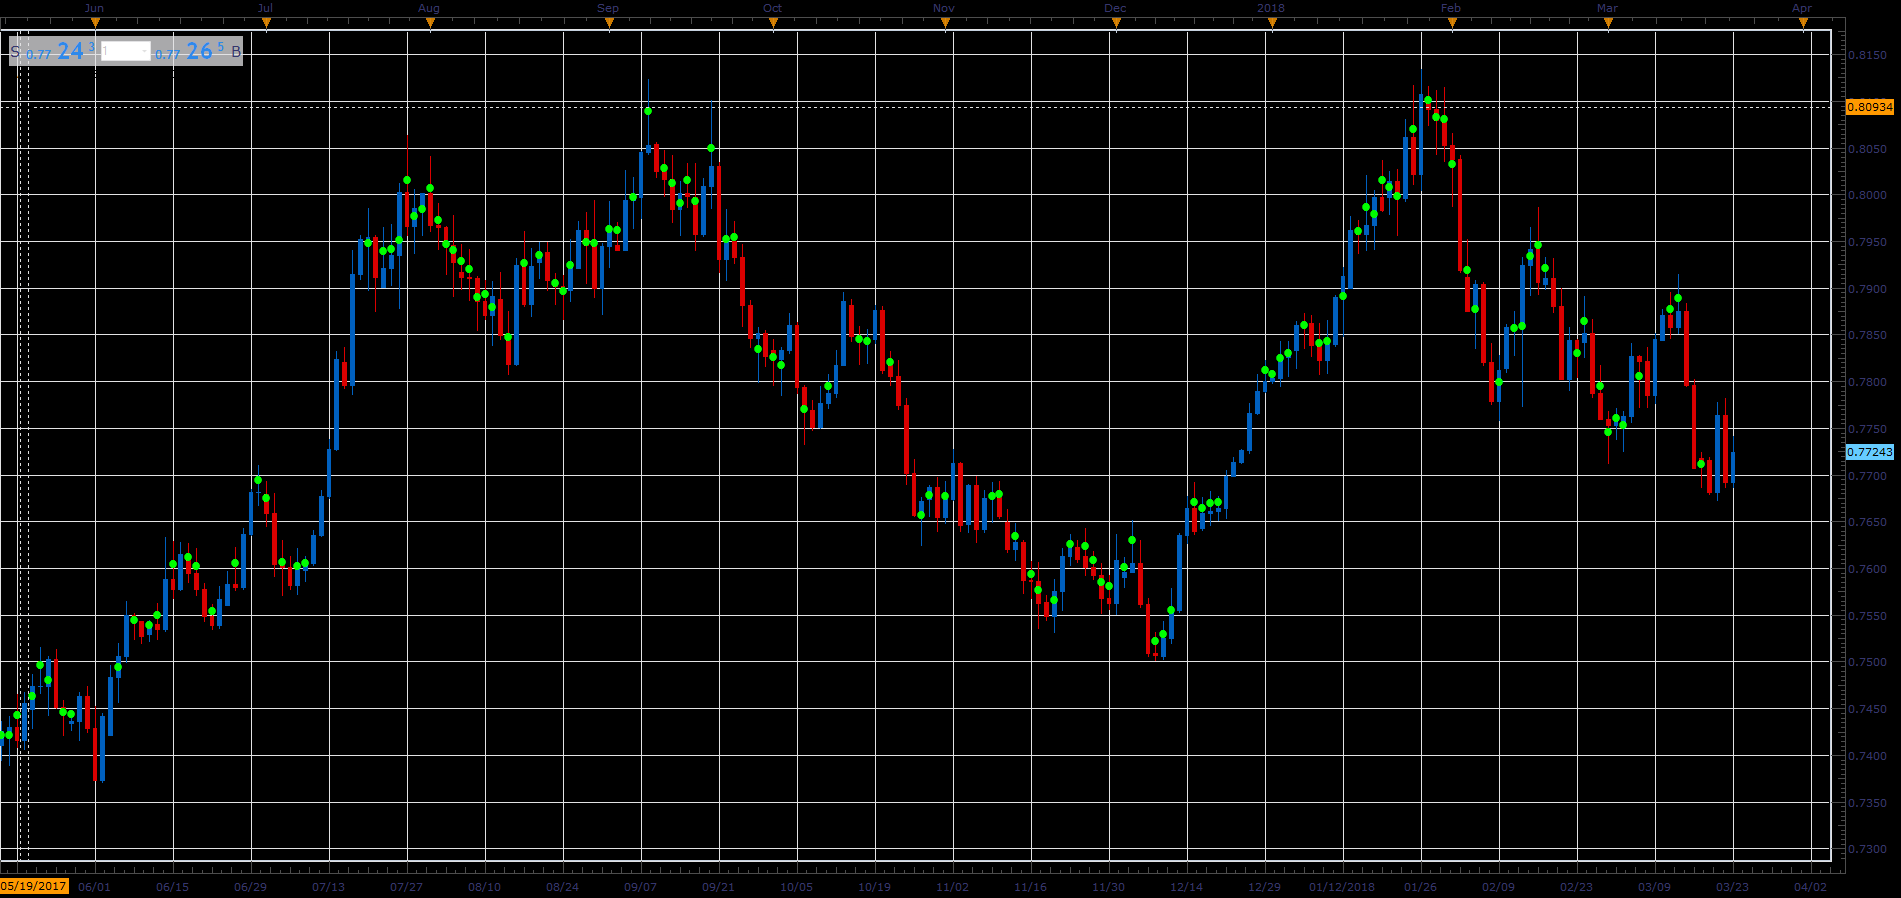The width and height of the screenshot is (1901, 898).
Task: Click the 06/29 date axis label
Action: [x=250, y=887]
